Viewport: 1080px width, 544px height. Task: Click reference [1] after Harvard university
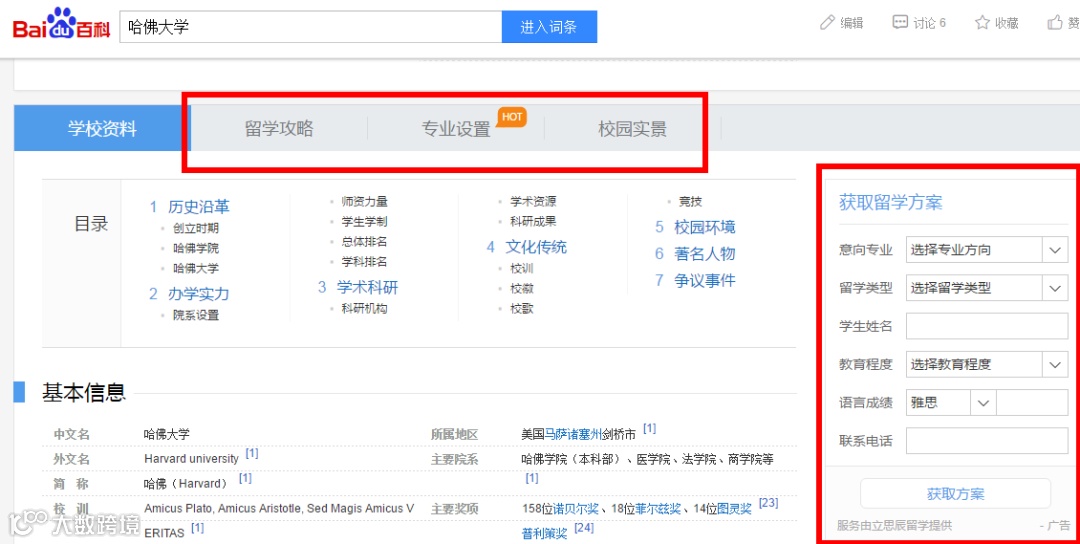(252, 454)
